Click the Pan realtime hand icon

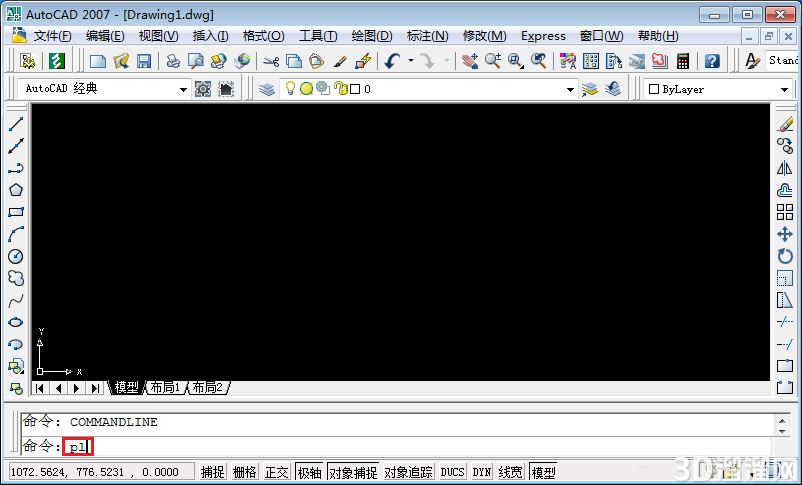tap(469, 61)
